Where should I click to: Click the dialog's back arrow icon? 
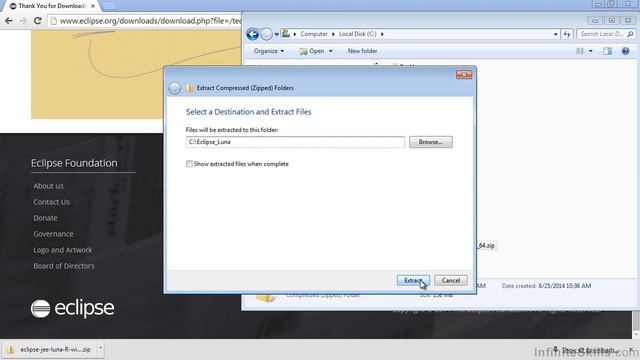coord(175,88)
